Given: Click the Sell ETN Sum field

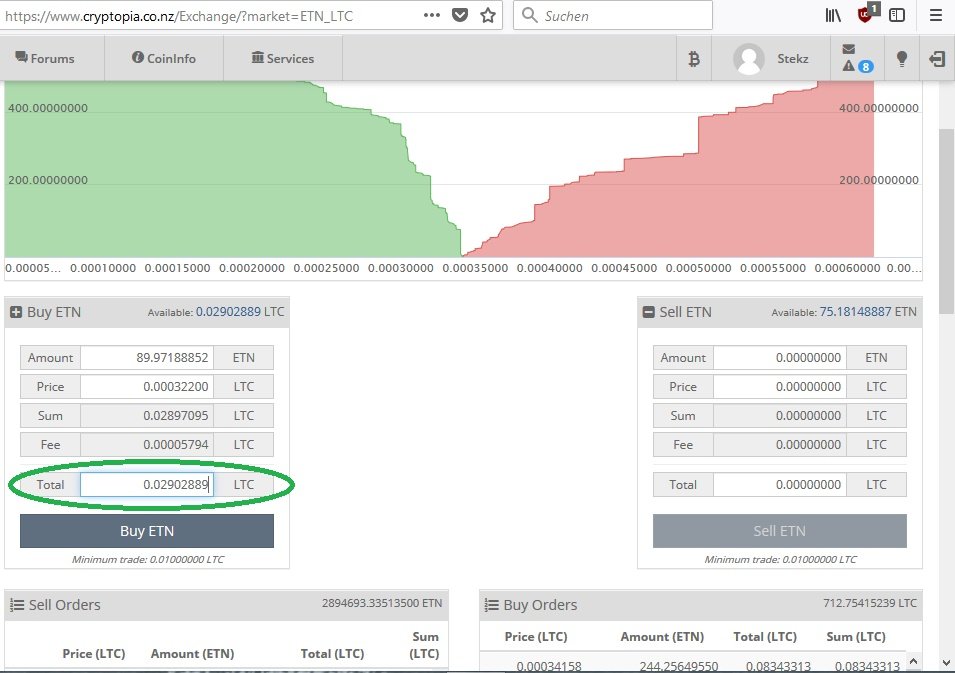Looking at the screenshot, I should click(x=780, y=415).
